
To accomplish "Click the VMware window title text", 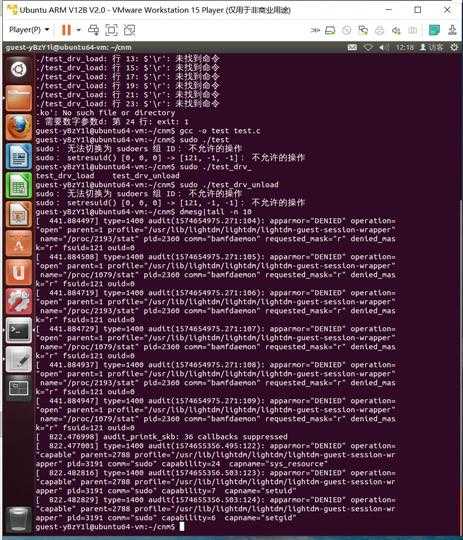I will click(155, 10).
